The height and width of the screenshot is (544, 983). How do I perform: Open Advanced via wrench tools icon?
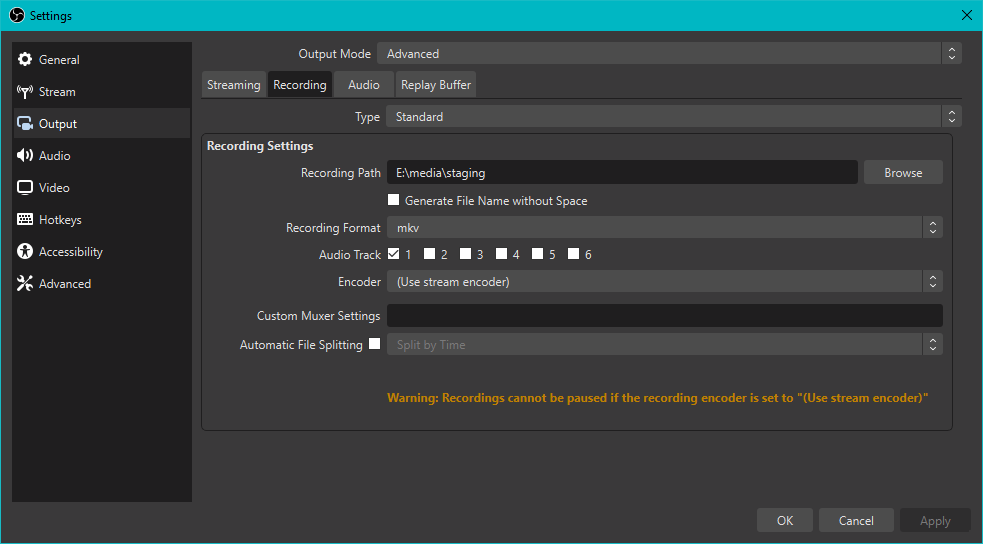[x=25, y=284]
